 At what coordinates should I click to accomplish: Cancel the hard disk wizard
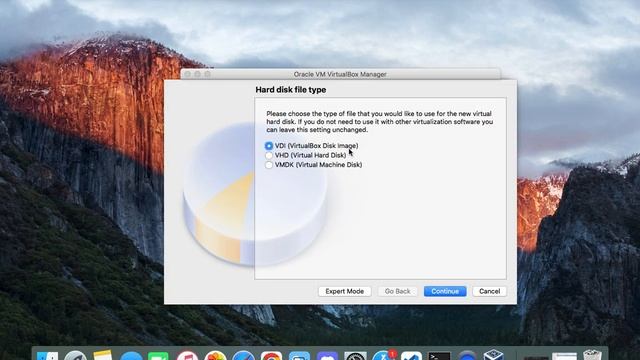pyautogui.click(x=489, y=291)
